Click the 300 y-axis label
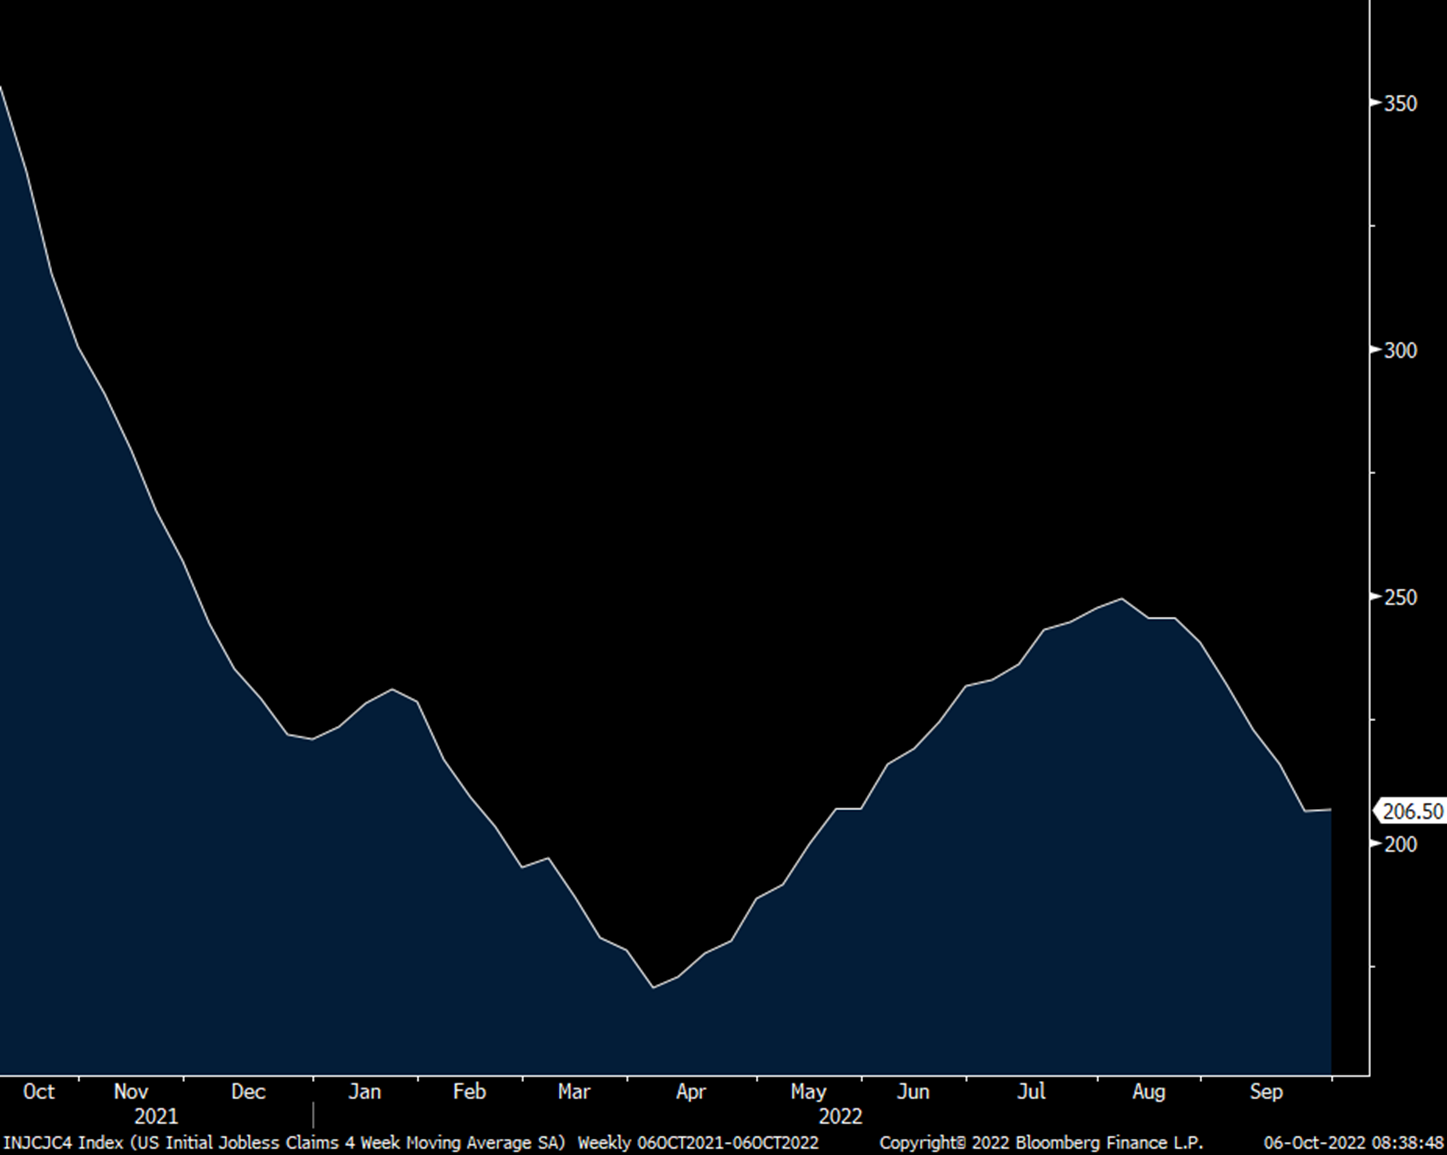 (x=1400, y=350)
